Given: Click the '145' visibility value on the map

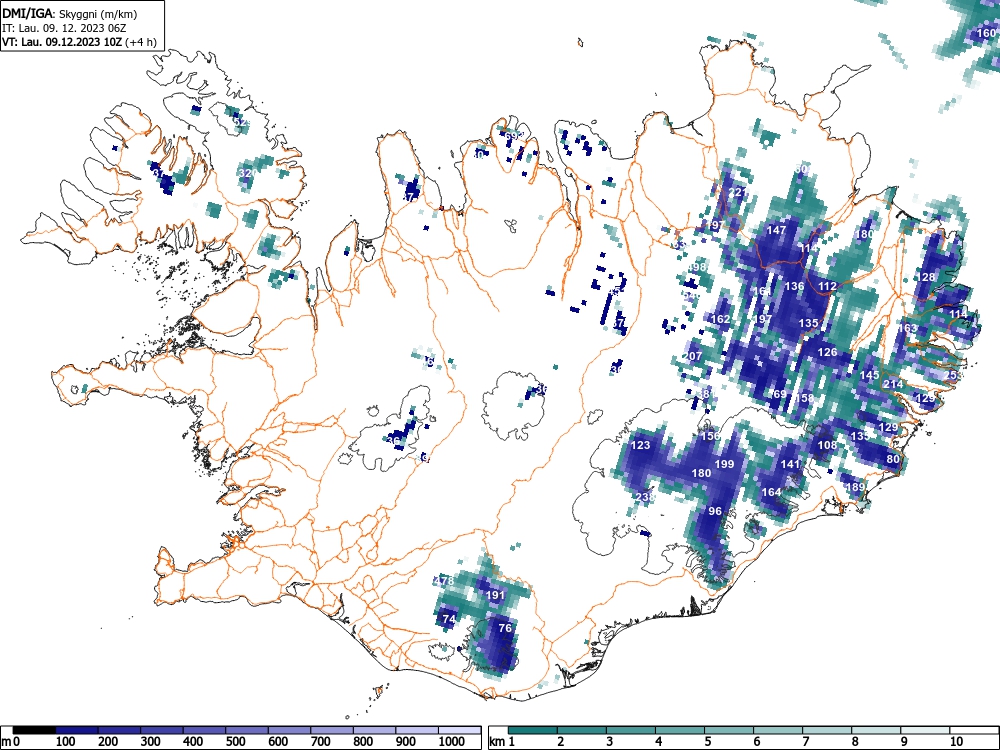Looking at the screenshot, I should [869, 376].
